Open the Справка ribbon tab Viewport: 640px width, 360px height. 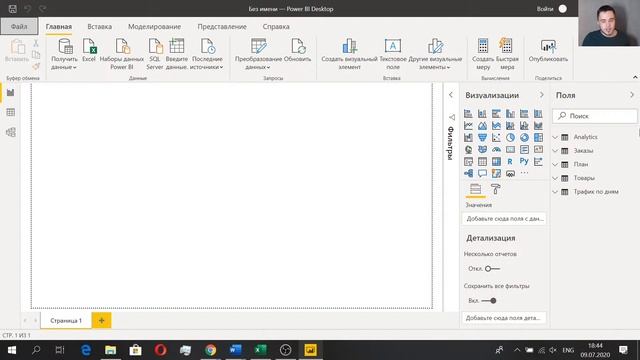coord(276,27)
